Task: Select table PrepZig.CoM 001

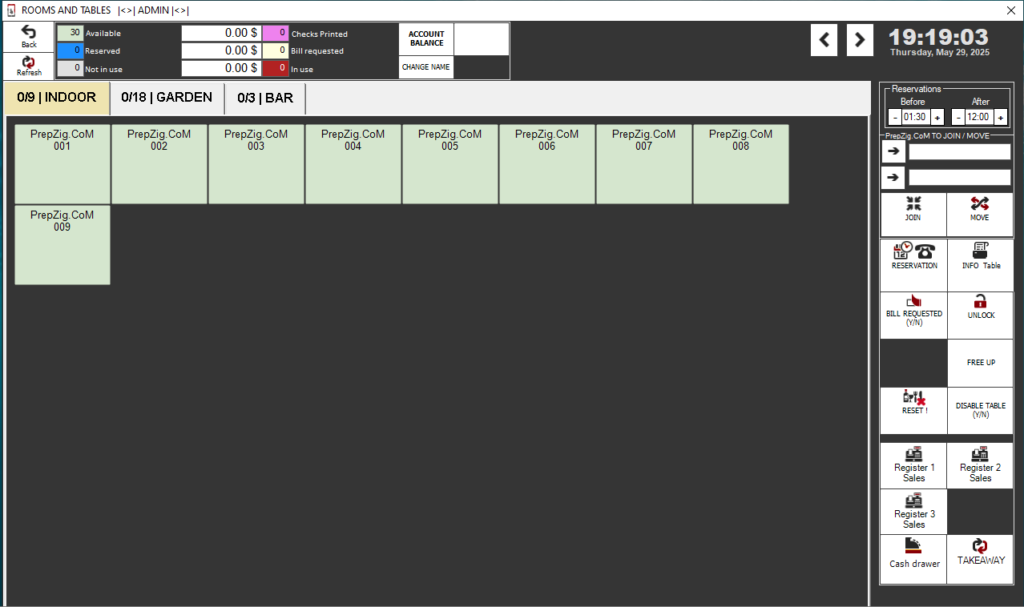Action: (x=62, y=164)
